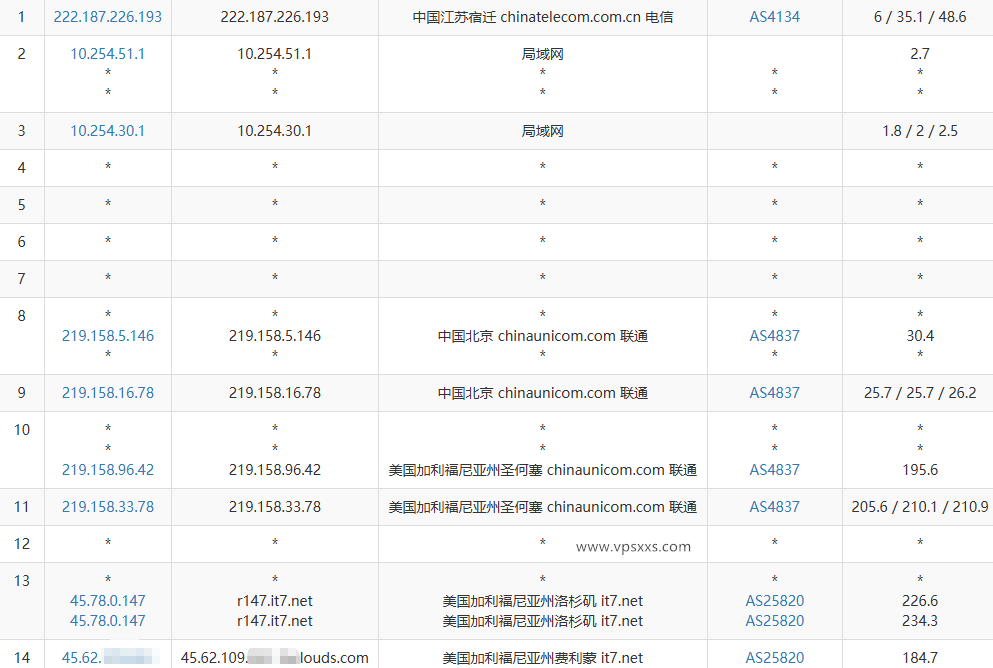Open the AS4134 link

[x=775, y=17]
